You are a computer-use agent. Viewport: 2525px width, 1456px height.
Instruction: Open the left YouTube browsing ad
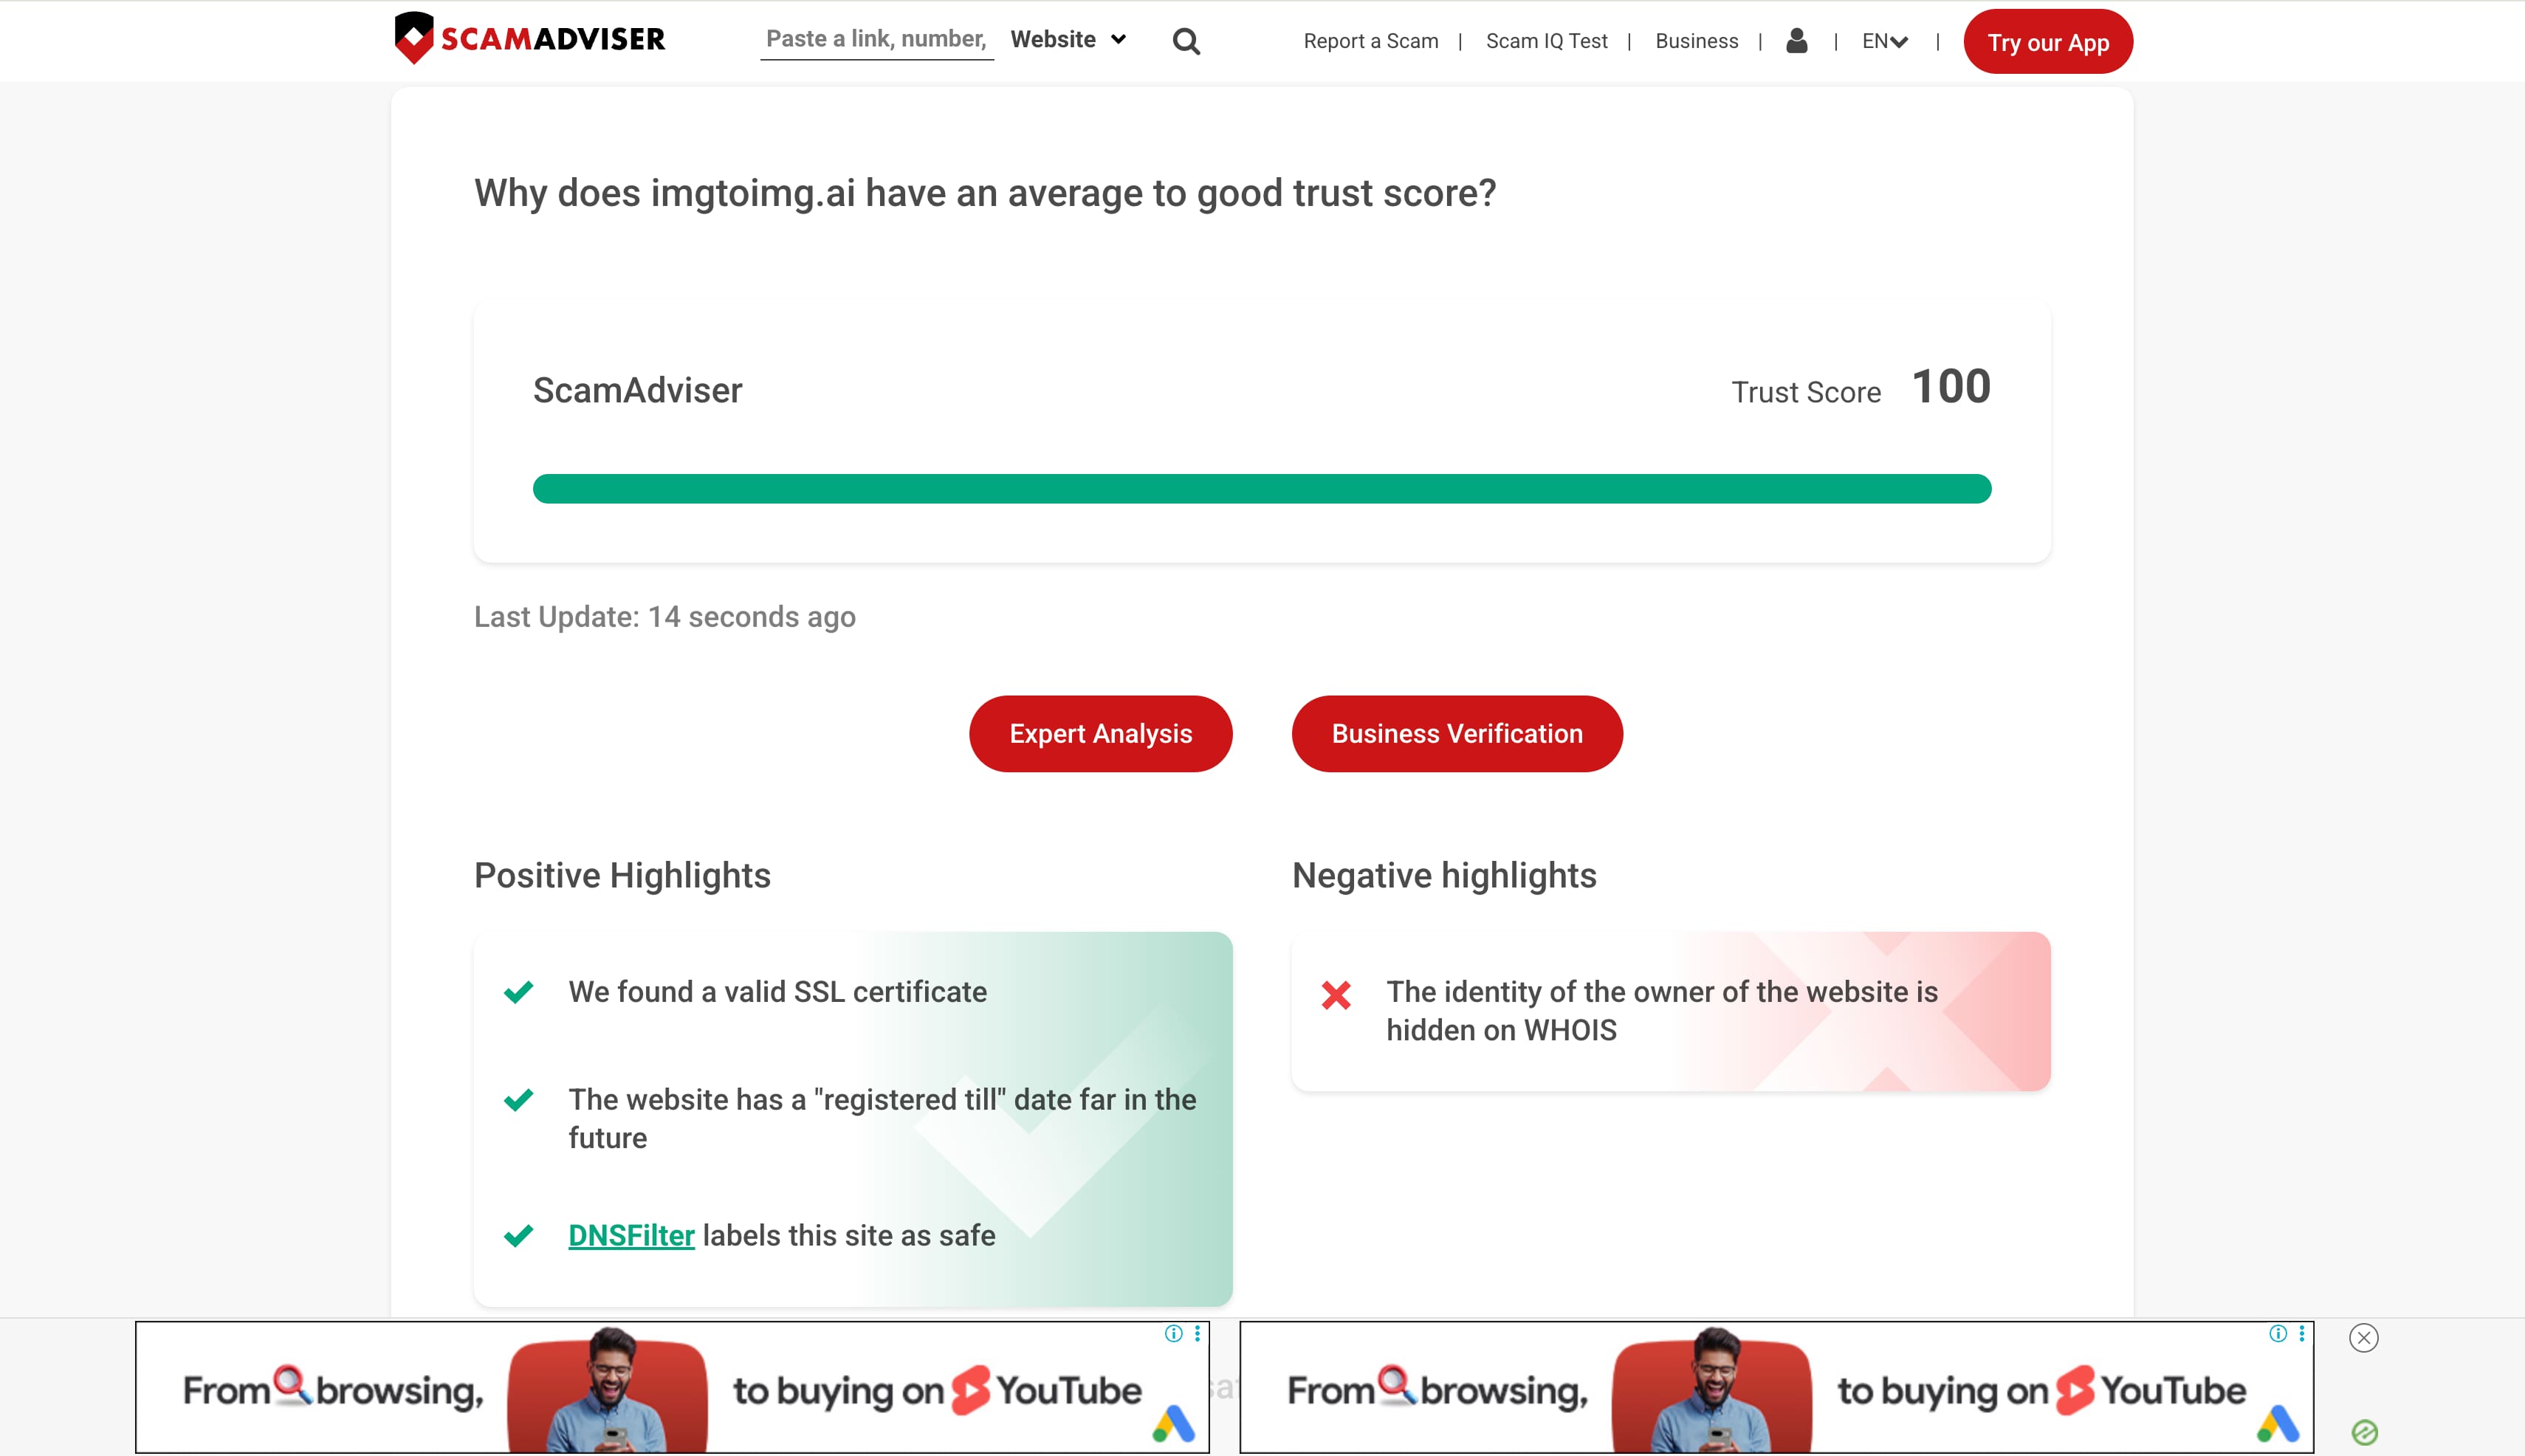[672, 1387]
